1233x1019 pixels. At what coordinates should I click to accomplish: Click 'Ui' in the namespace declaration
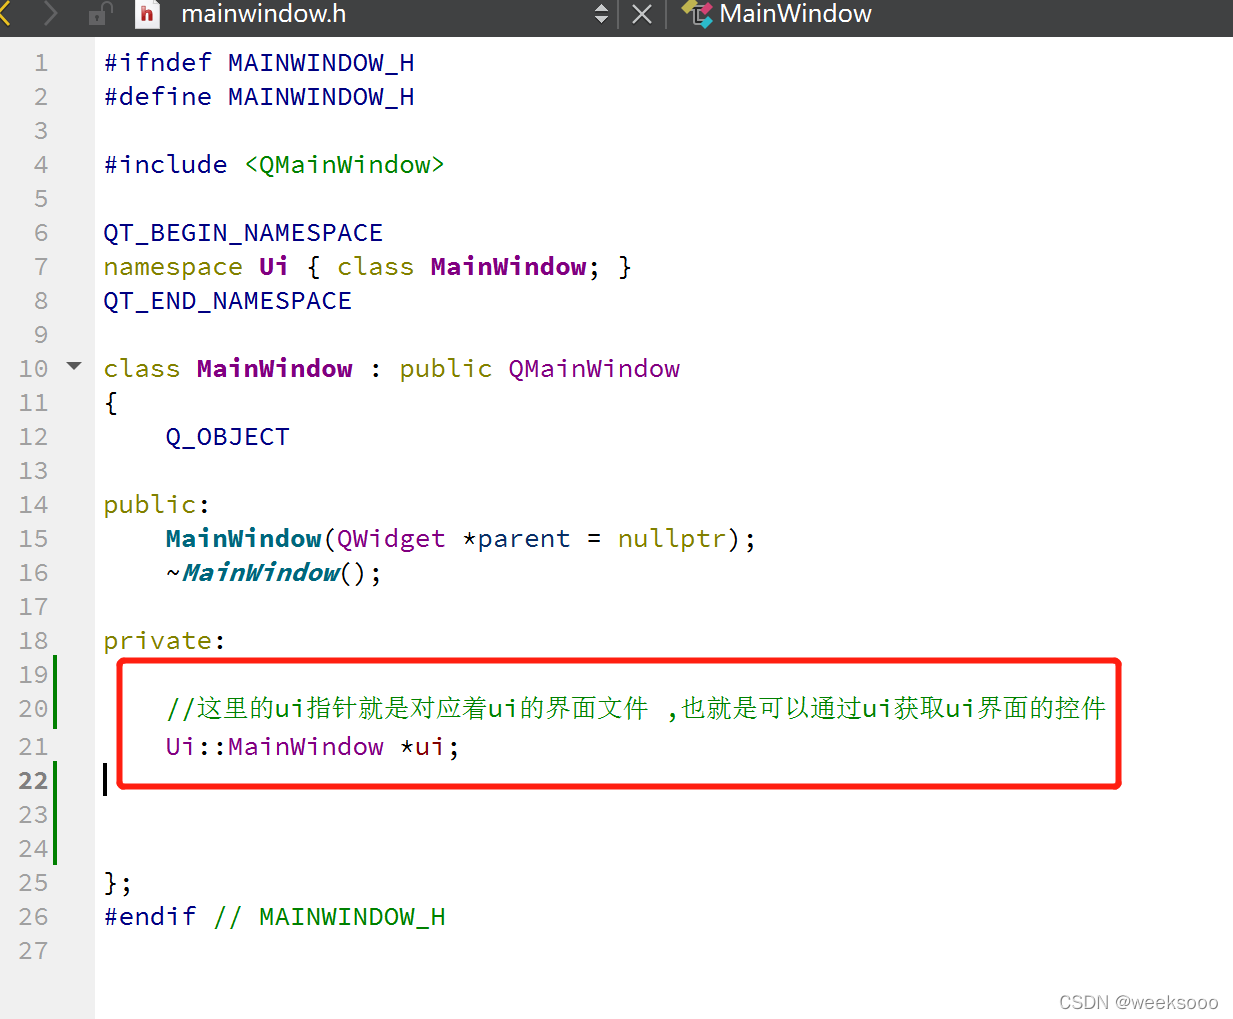click(x=274, y=267)
